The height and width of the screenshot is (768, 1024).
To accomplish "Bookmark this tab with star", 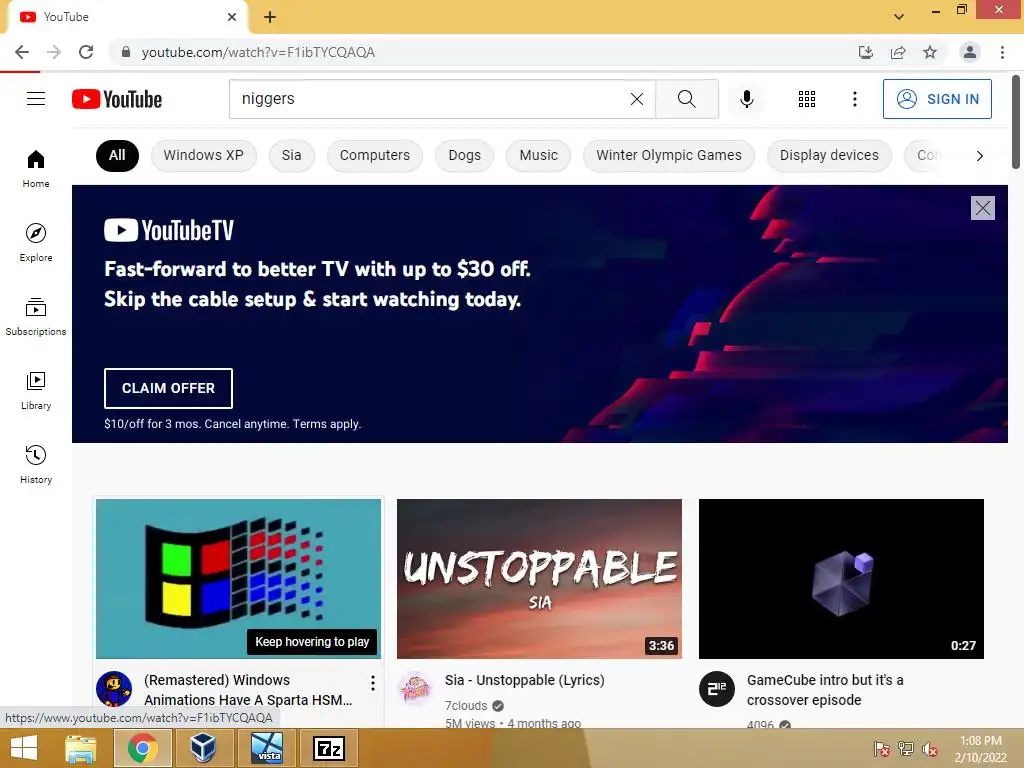I will (930, 52).
